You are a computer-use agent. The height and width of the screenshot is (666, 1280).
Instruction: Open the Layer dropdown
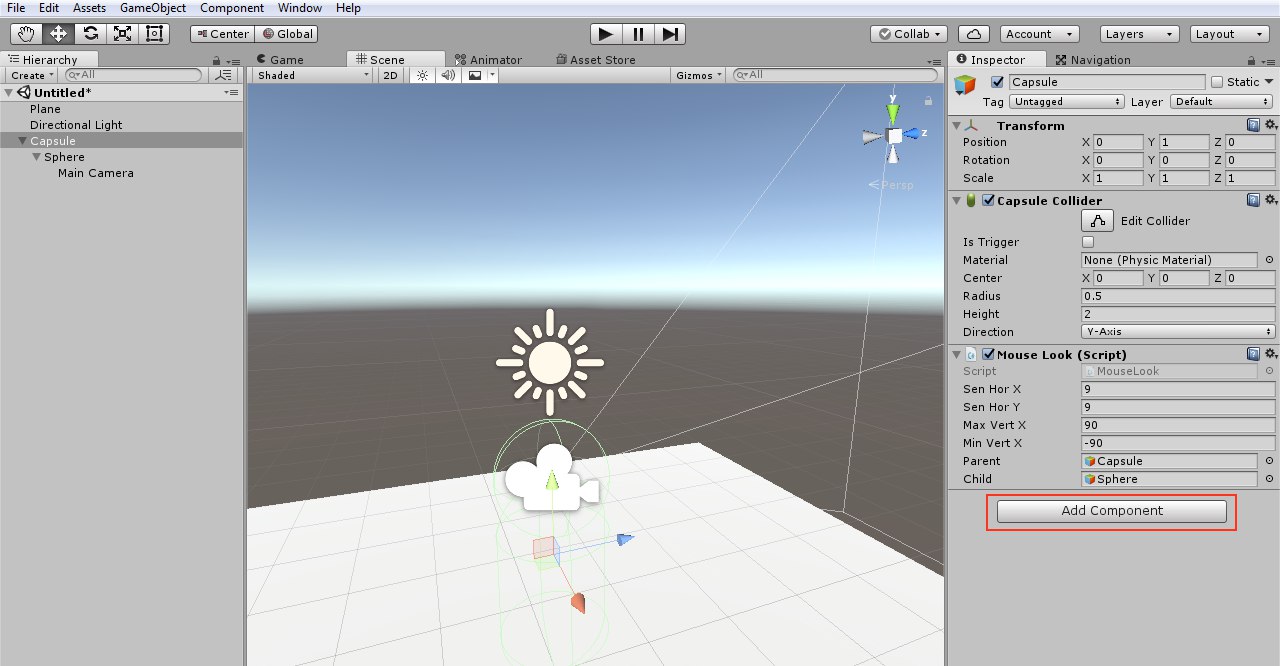coord(1222,101)
